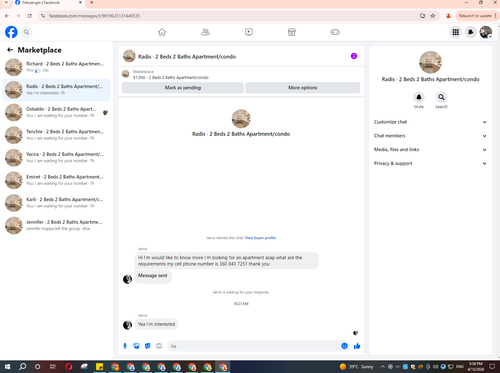Choose a sticker from the sticker icon
The height and width of the screenshot is (373, 500).
pyautogui.click(x=148, y=346)
